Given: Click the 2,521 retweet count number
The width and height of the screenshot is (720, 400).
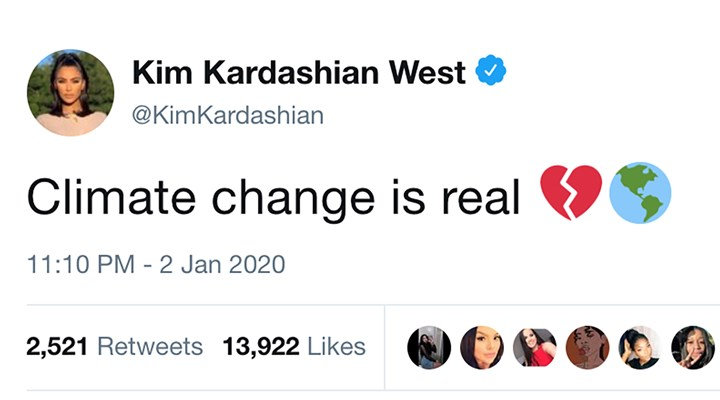Looking at the screenshot, I should coord(58,347).
